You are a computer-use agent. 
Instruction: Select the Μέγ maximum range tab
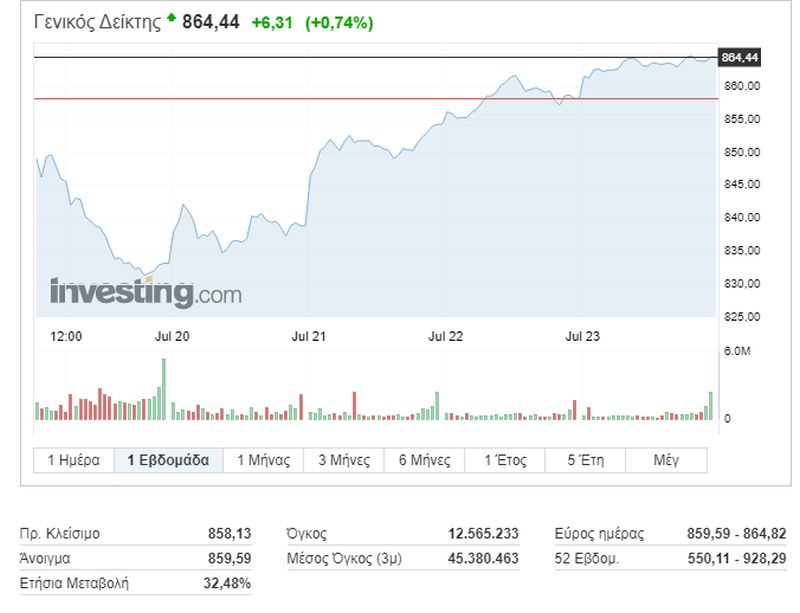click(666, 460)
